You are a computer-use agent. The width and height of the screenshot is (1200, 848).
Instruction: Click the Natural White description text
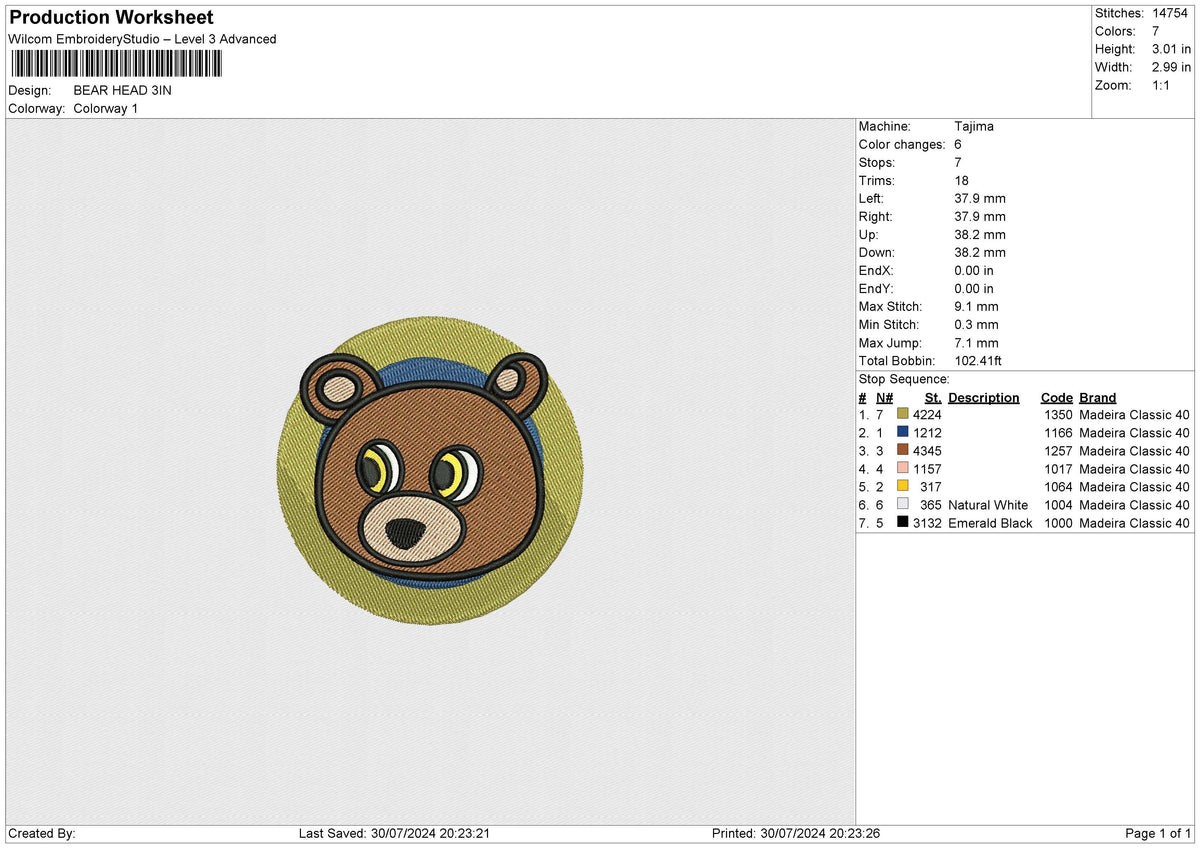click(988, 505)
